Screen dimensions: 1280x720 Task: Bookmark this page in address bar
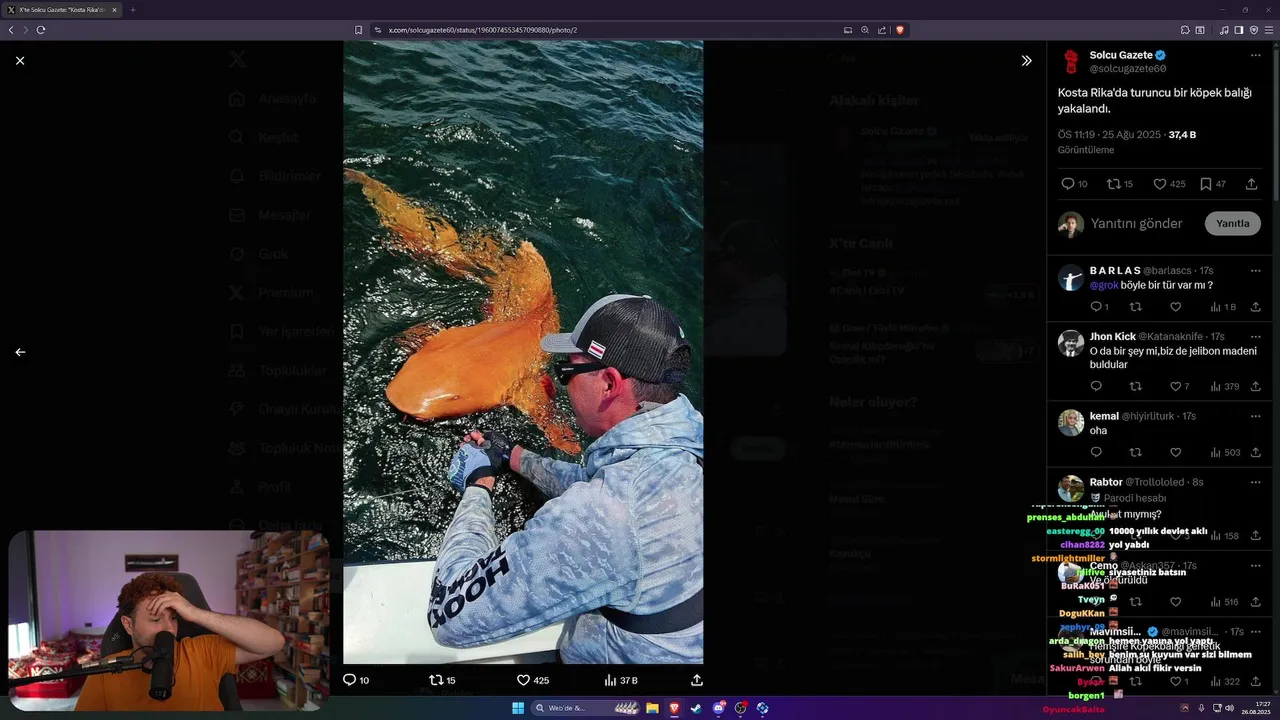[x=358, y=30]
